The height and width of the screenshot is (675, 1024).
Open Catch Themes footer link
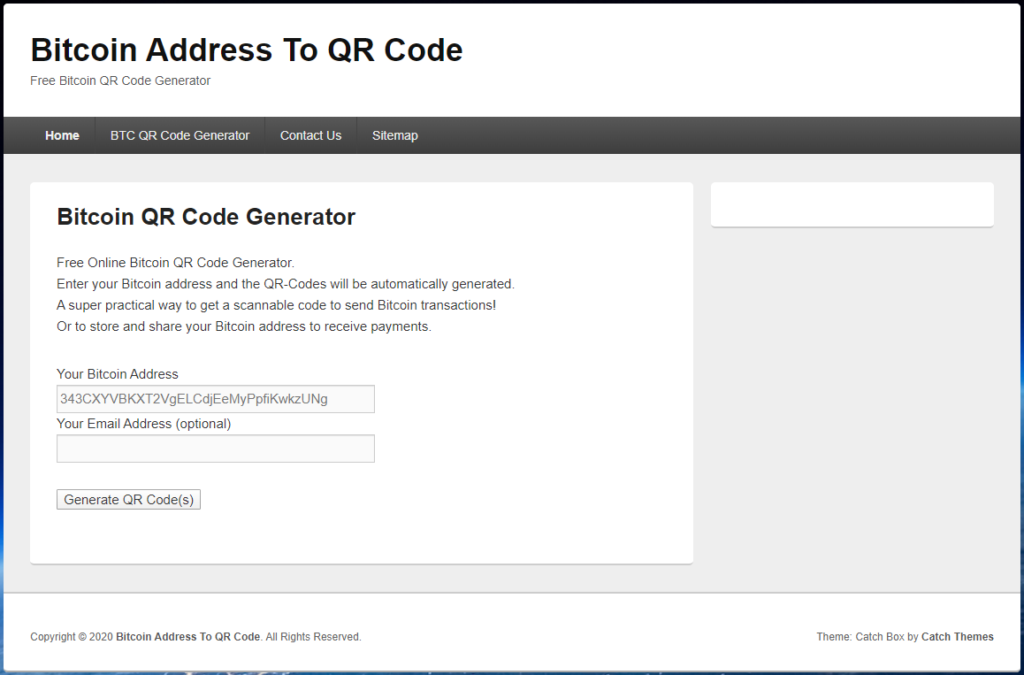point(957,636)
